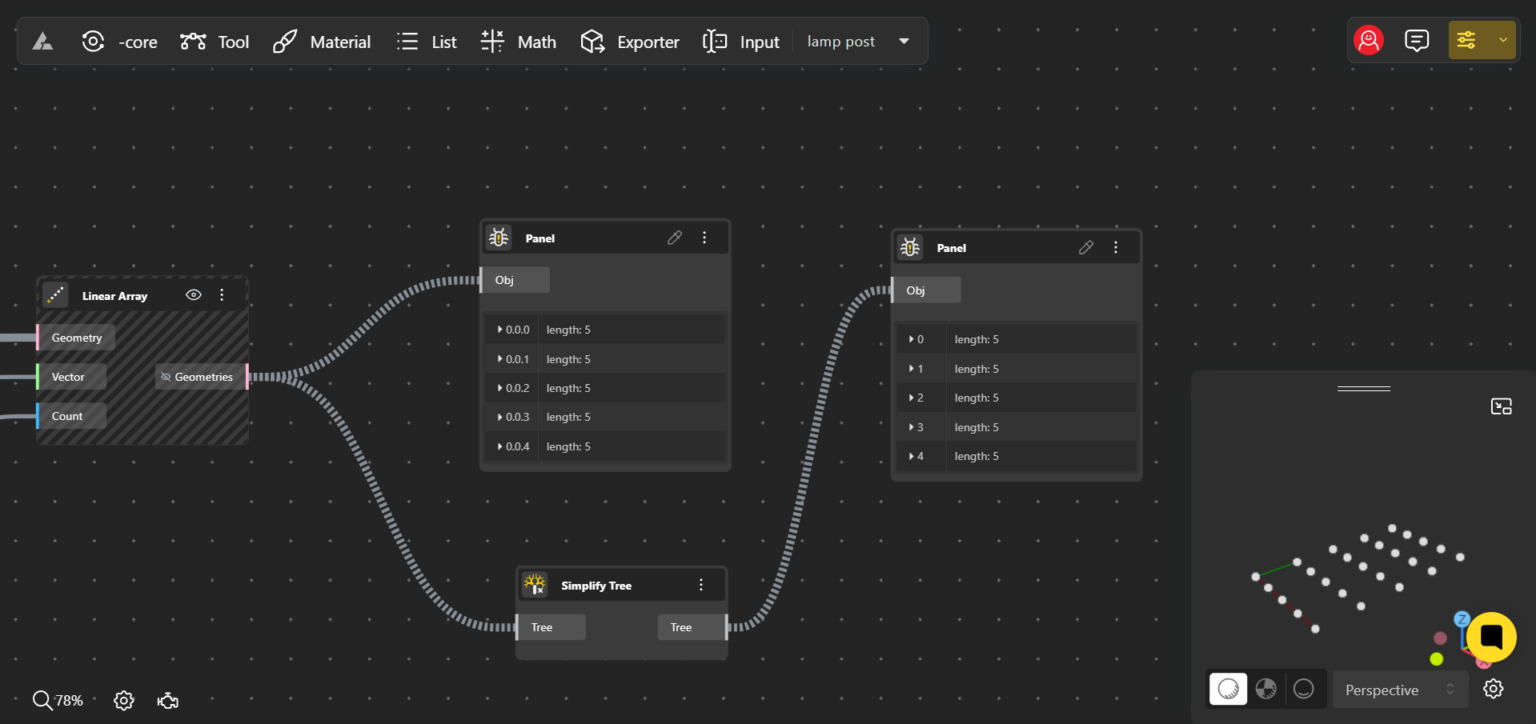Image resolution: width=1536 pixels, height=724 pixels.
Task: Open node editor settings via the bottom-left gear
Action: [123, 700]
